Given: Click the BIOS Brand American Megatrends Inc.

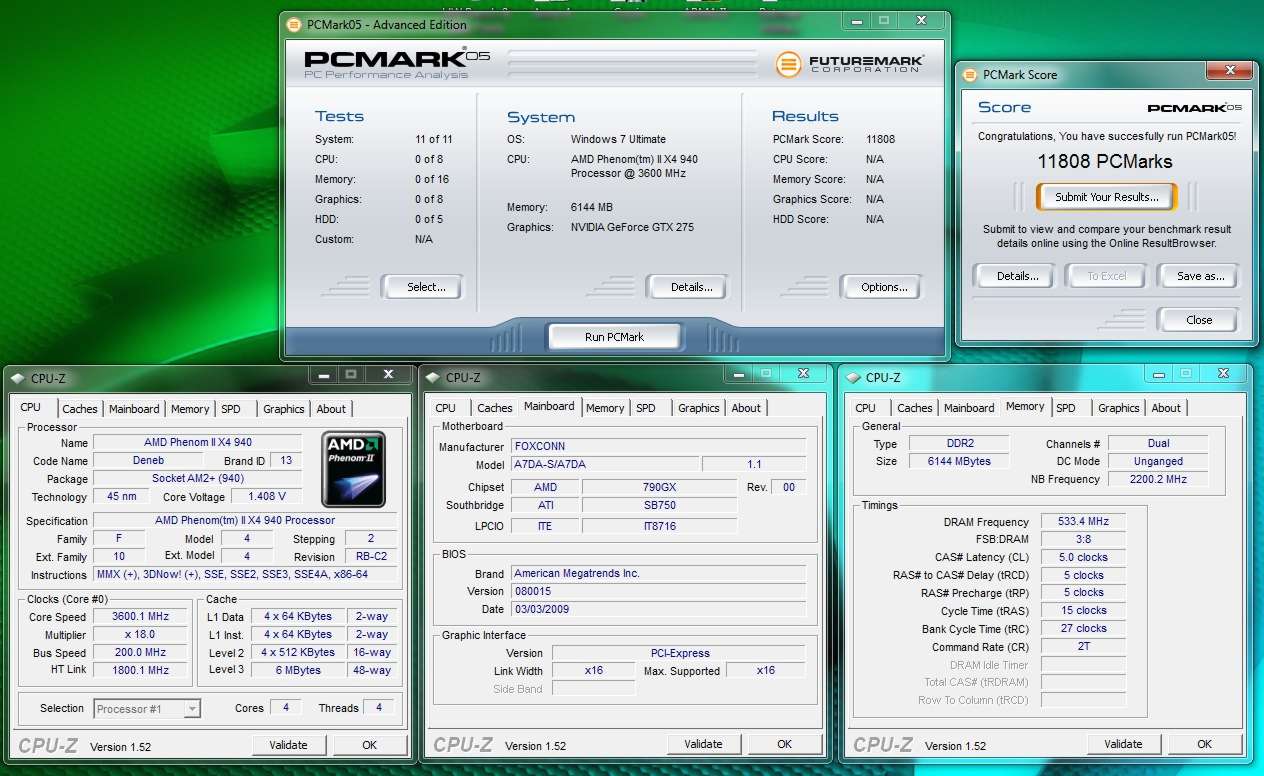Looking at the screenshot, I should (x=658, y=574).
